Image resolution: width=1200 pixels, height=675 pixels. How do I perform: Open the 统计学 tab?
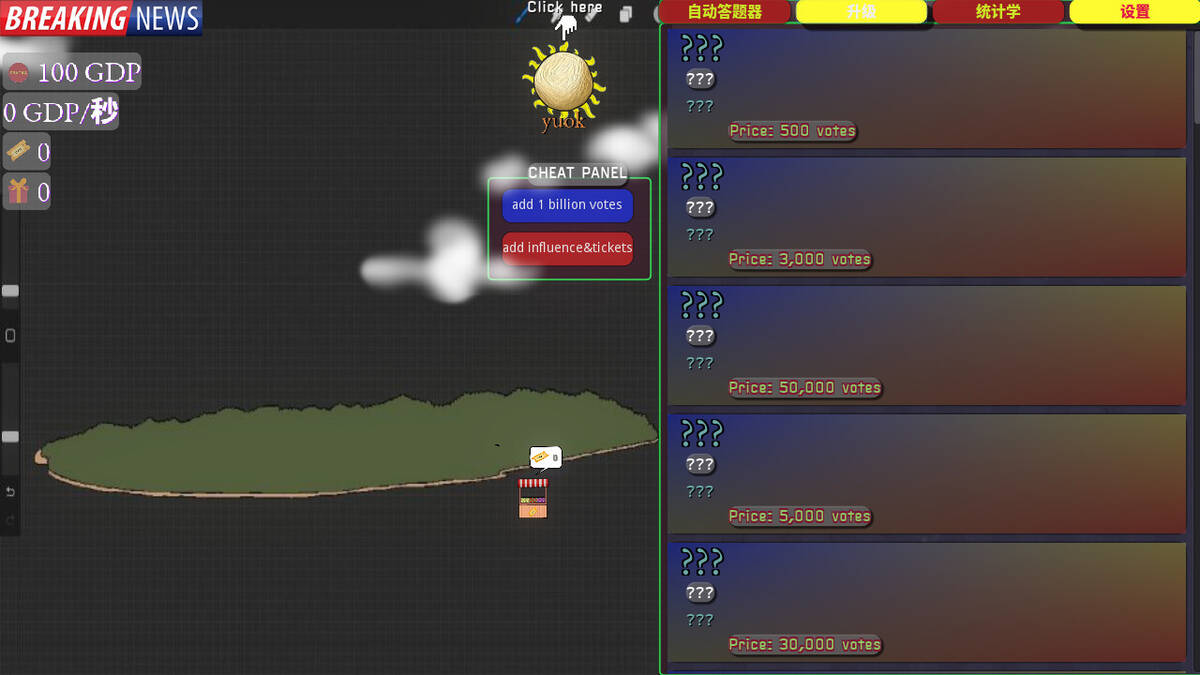(997, 12)
